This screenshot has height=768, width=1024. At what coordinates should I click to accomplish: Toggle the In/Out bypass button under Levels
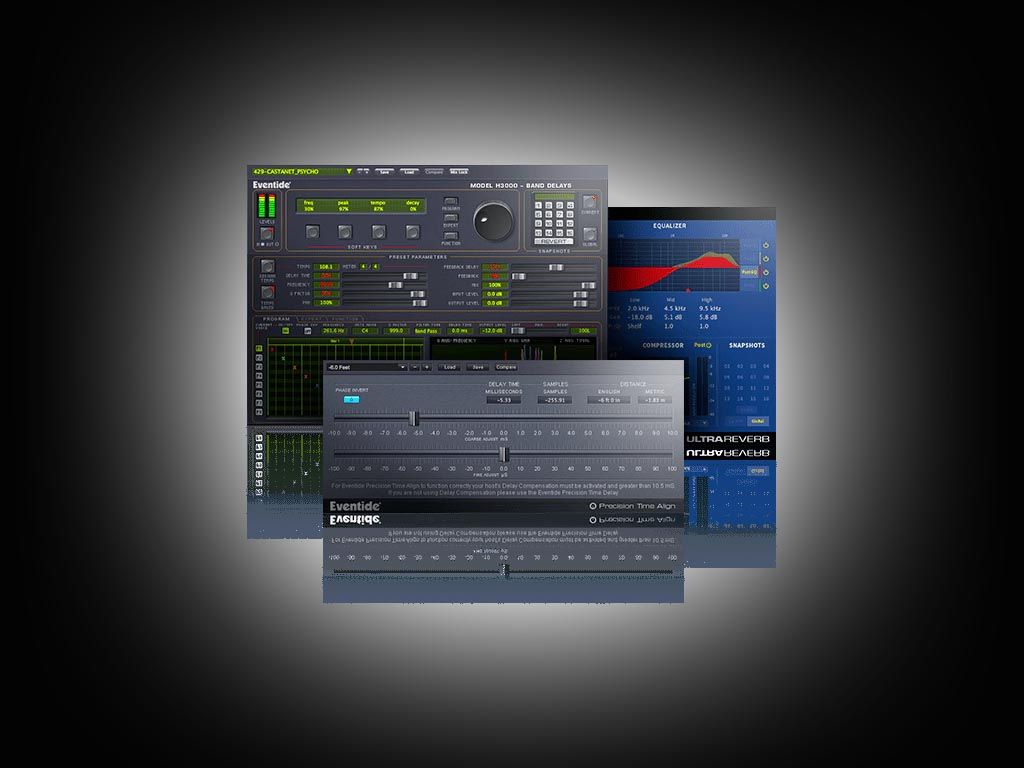pyautogui.click(x=267, y=234)
